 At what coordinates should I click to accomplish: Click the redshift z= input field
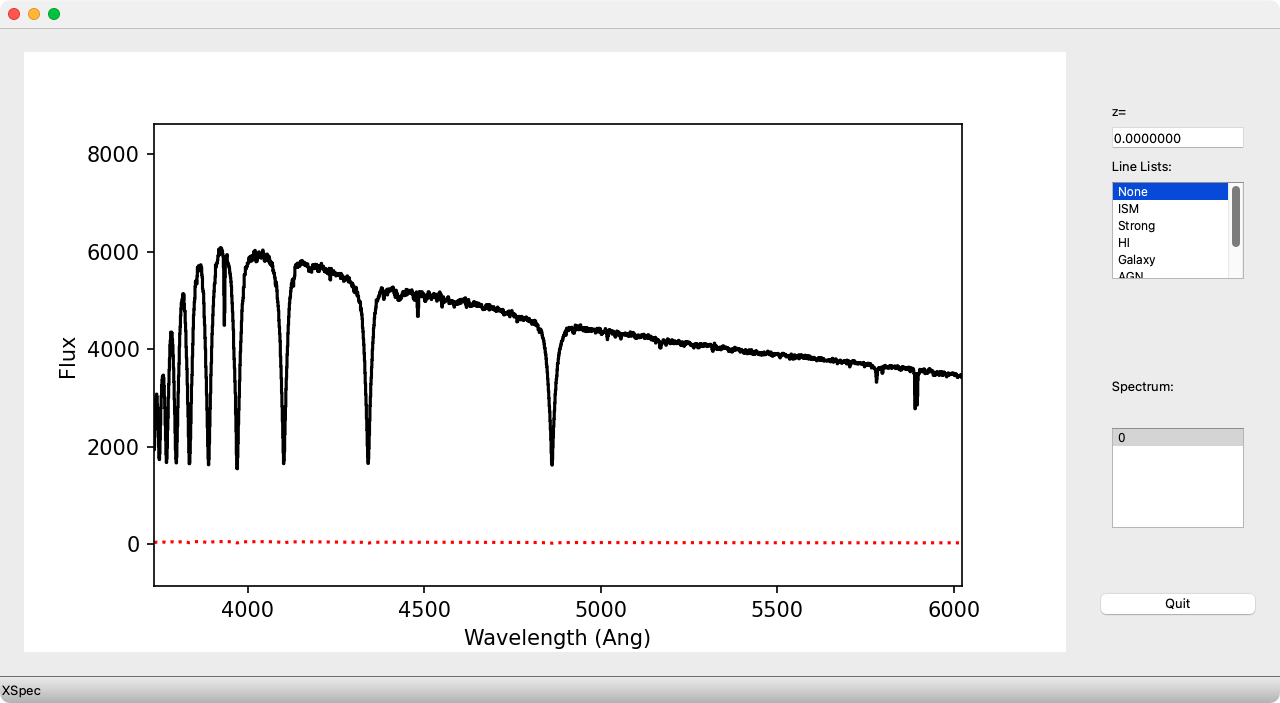pos(1177,138)
